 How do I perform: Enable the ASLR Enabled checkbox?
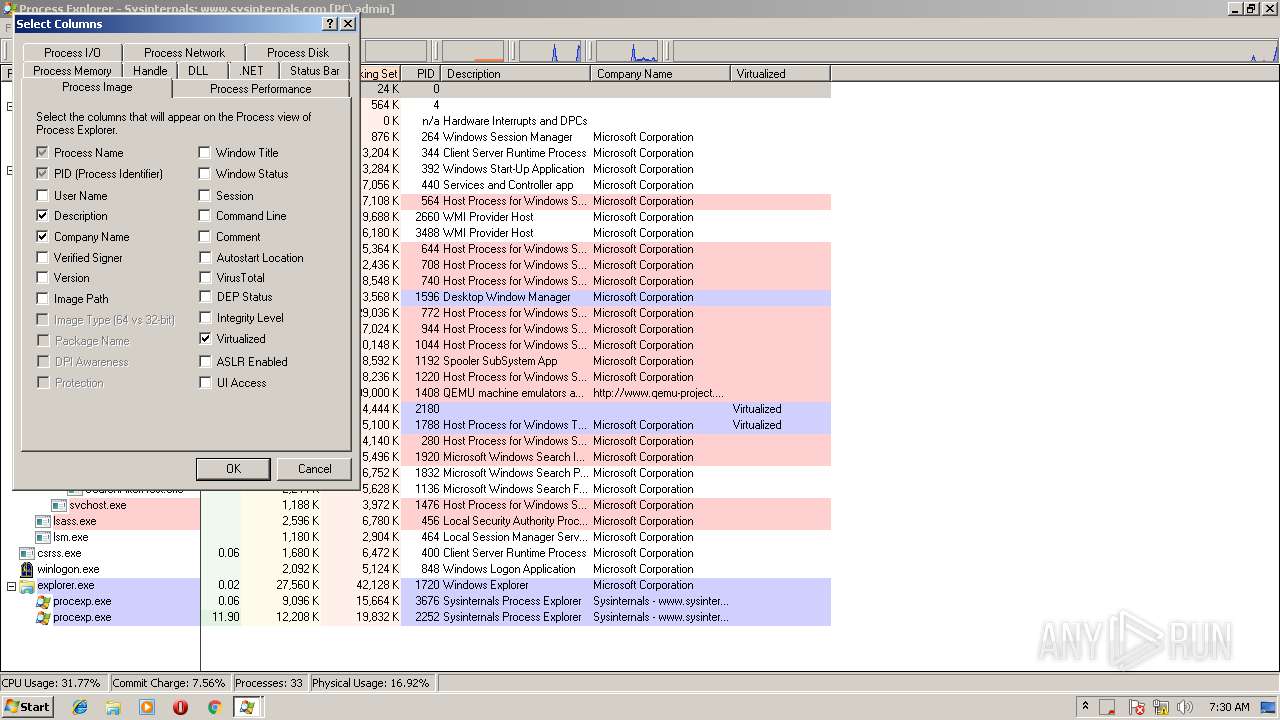[205, 361]
